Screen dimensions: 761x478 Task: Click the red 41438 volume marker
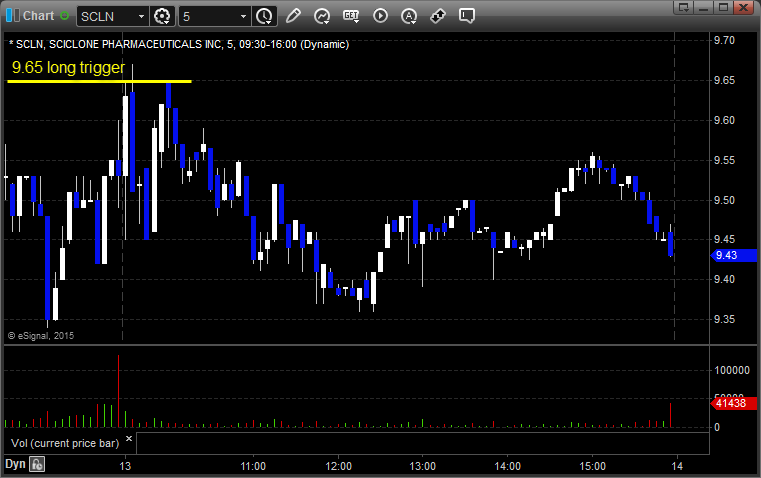[734, 403]
